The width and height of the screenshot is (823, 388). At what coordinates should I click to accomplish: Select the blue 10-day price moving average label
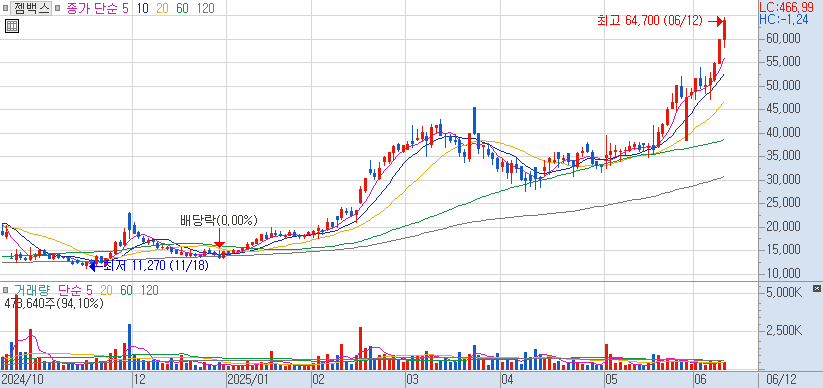click(143, 8)
